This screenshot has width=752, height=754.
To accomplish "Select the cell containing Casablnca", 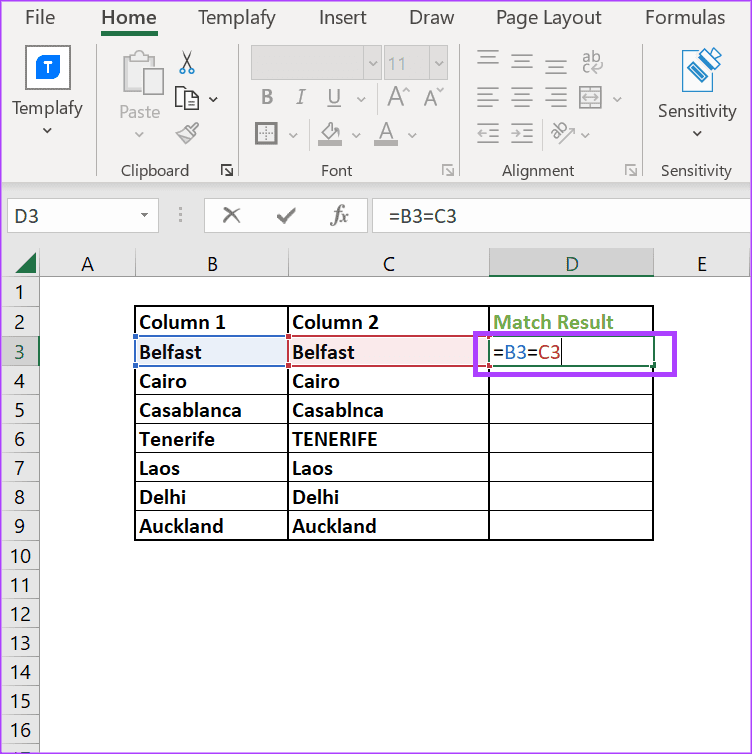I will 389,410.
